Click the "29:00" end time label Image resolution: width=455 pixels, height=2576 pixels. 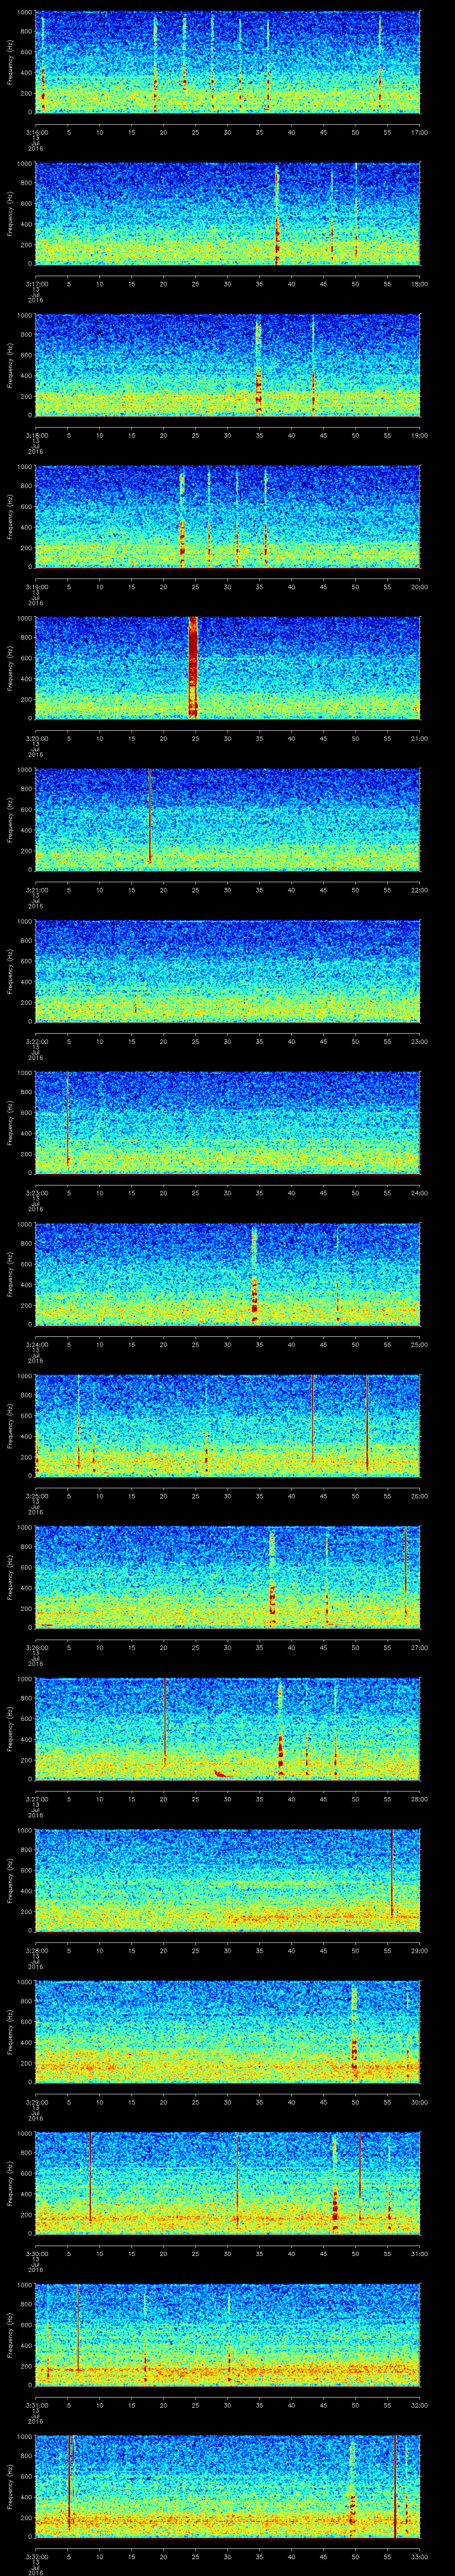(419, 1949)
